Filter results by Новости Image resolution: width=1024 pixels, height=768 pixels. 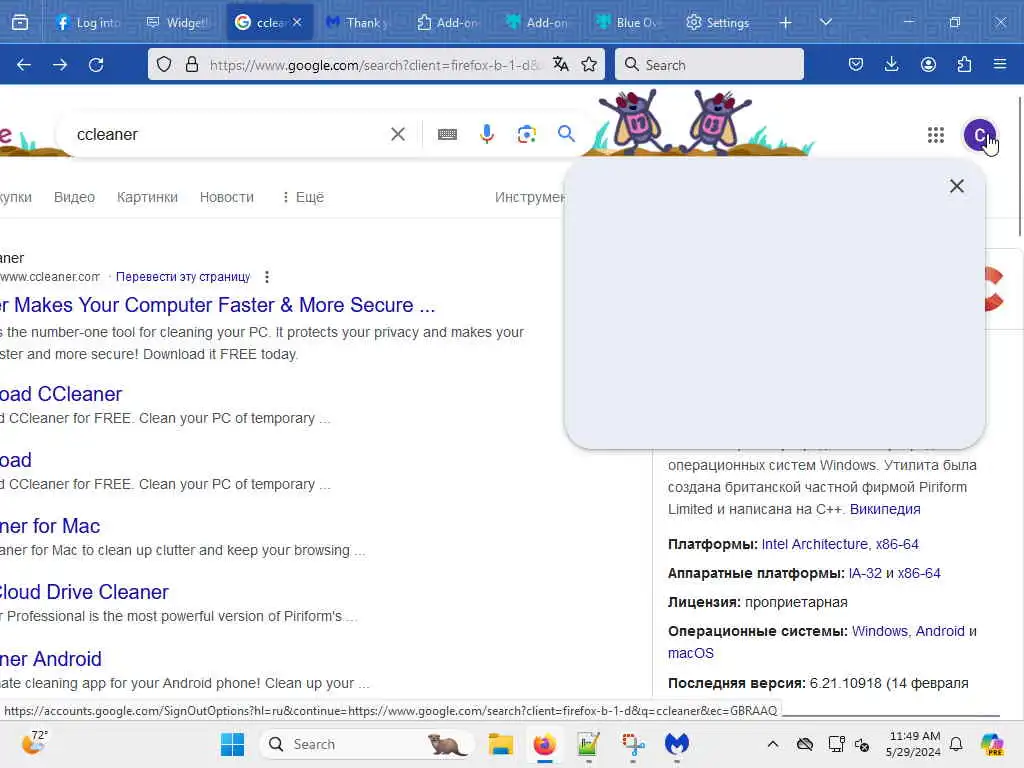point(227,197)
